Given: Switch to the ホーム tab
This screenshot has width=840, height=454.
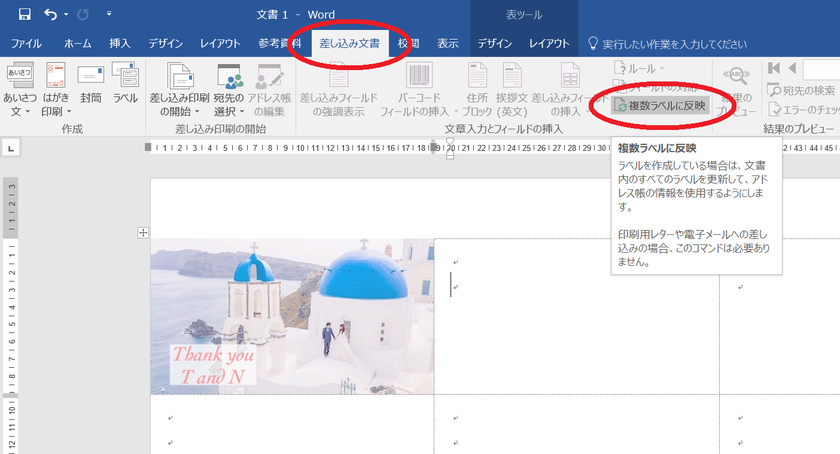Looking at the screenshot, I should 78,43.
